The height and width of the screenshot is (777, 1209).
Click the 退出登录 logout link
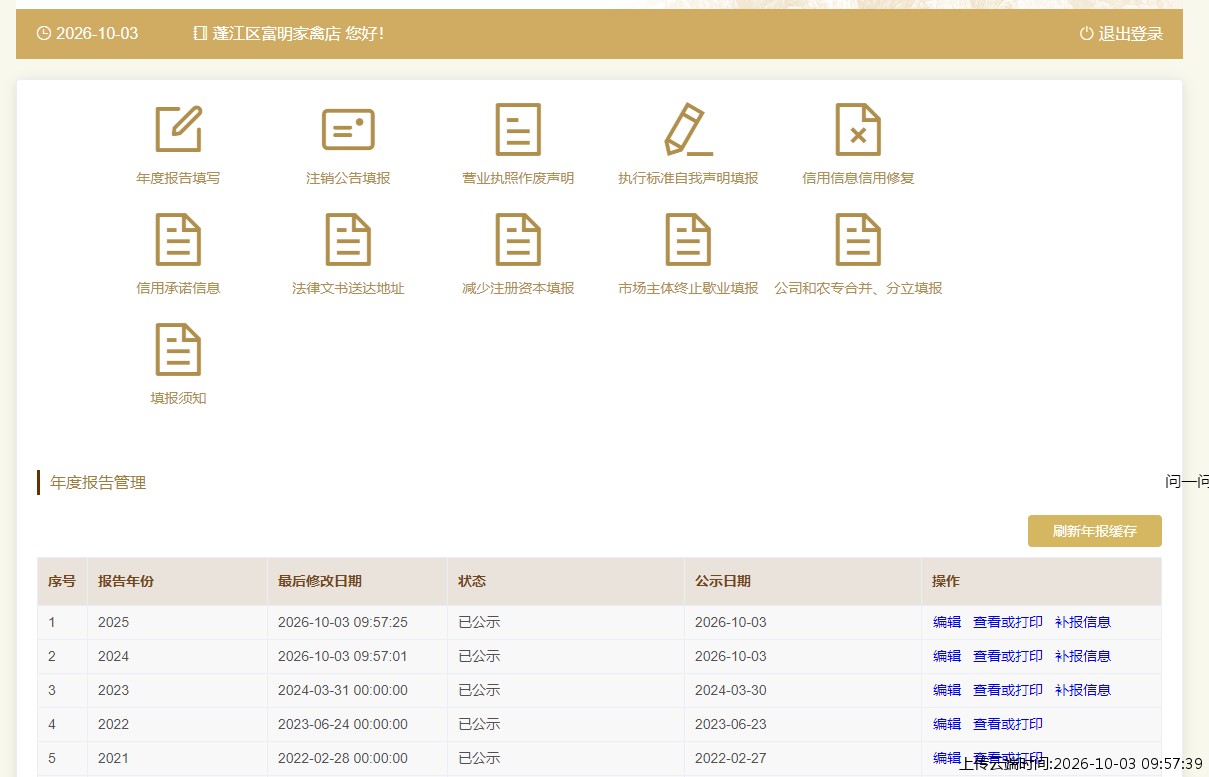point(1121,34)
